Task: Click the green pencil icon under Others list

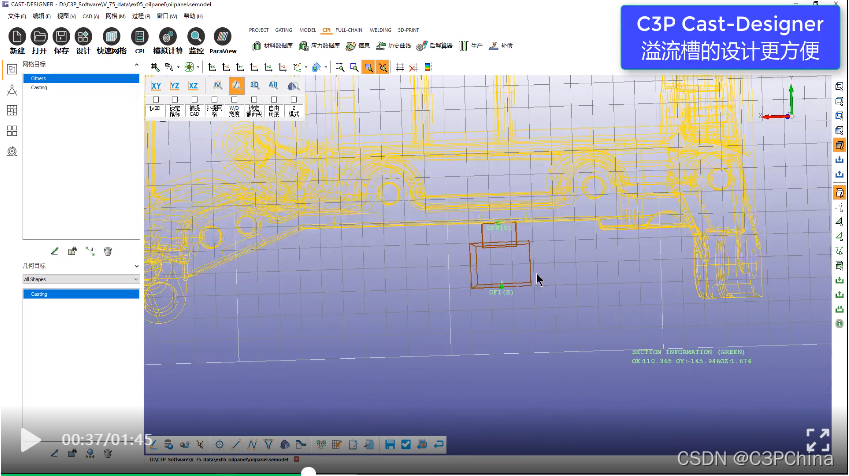Action: click(x=54, y=251)
